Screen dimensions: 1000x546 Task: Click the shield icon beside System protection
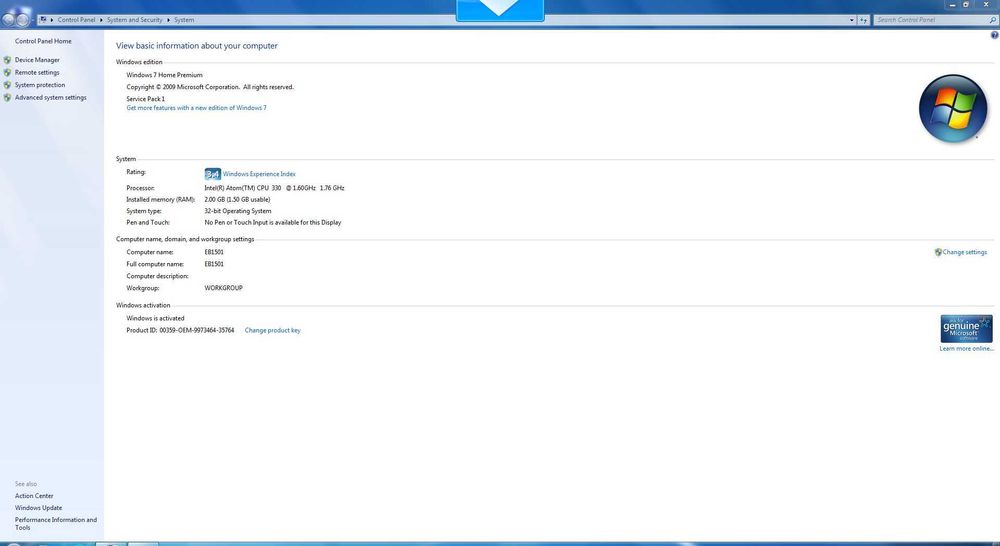point(7,85)
